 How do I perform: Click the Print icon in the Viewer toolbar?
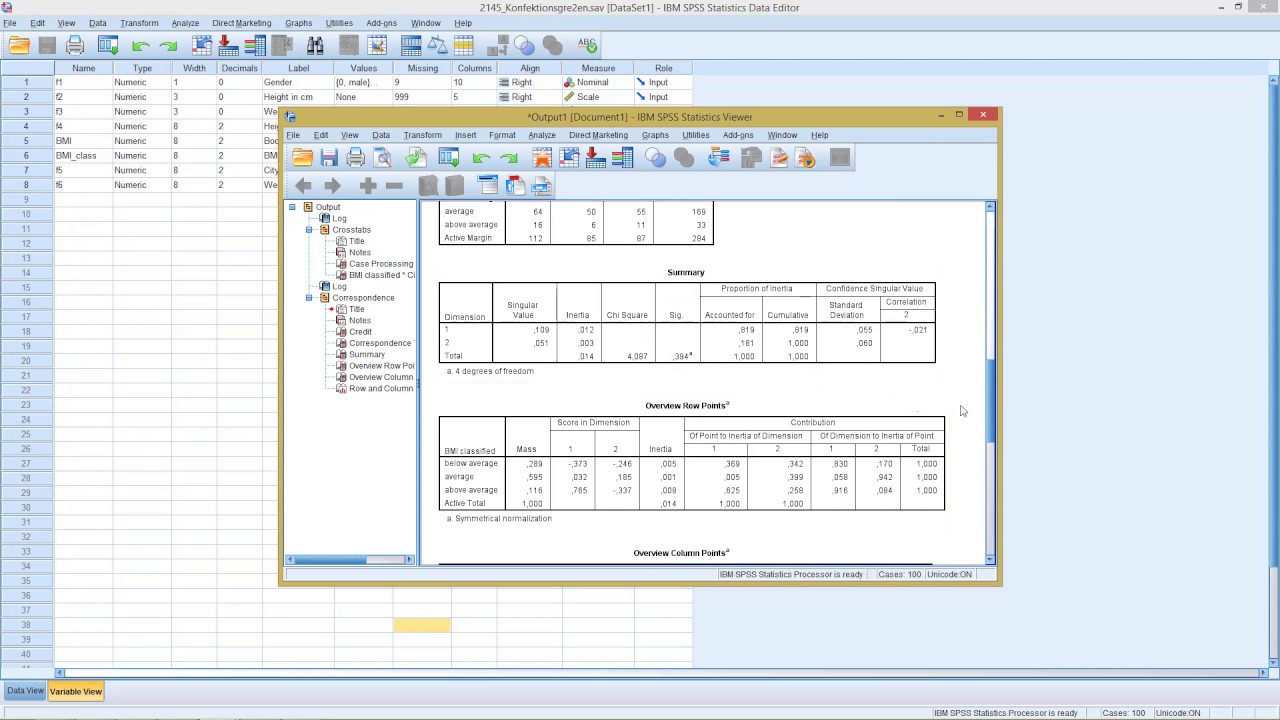[x=355, y=158]
